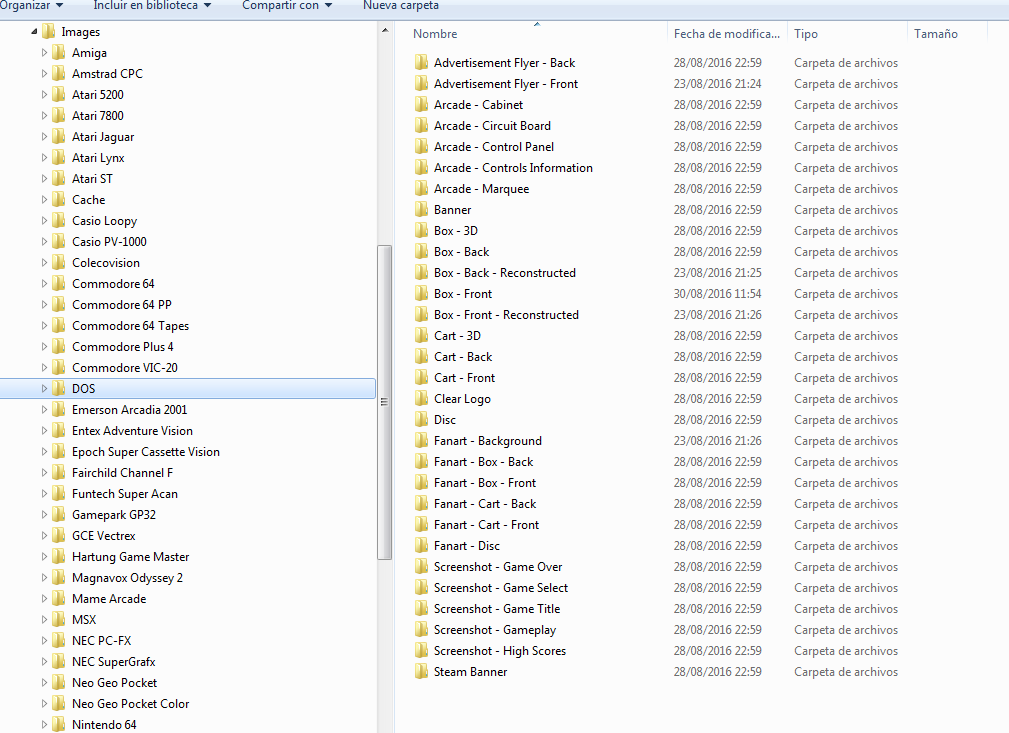This screenshot has height=733, width=1009.
Task: Select Emerson Arcadia 2001 in tree
Action: click(x=129, y=410)
